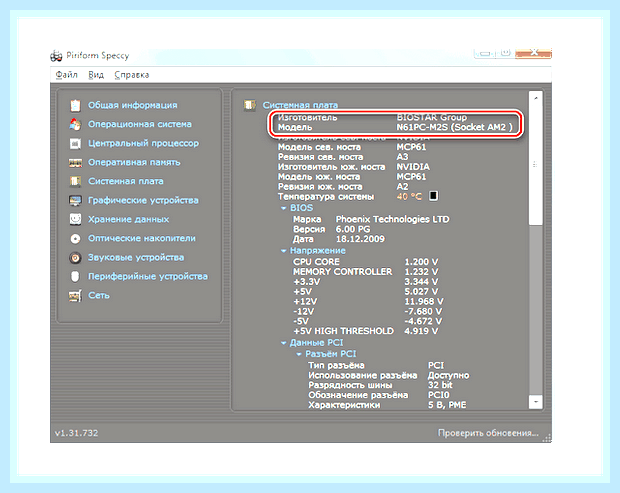Close the Speccy window
The width and height of the screenshot is (620, 493).
point(533,53)
